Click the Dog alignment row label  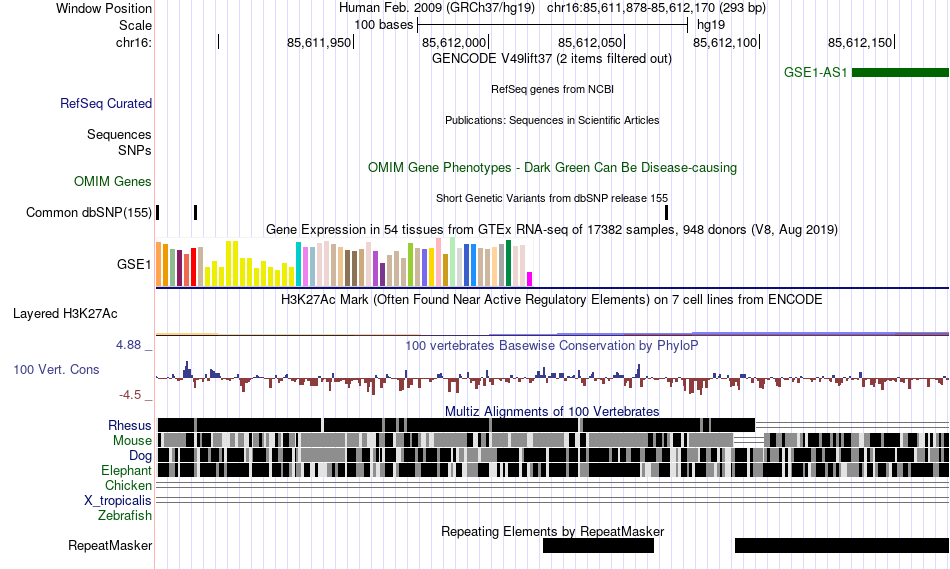tap(140, 456)
